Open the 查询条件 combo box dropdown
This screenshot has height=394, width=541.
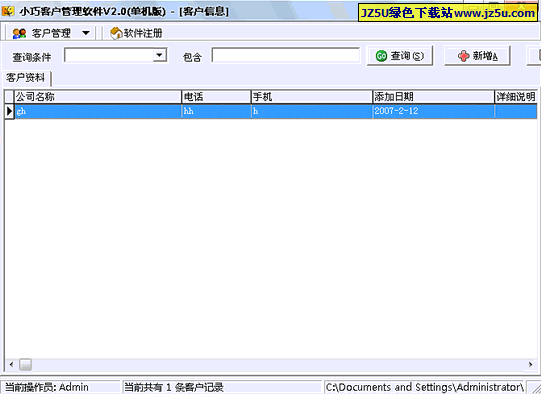click(159, 55)
